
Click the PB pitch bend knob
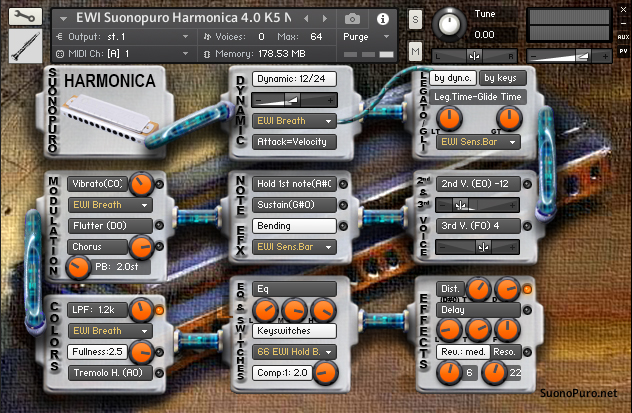pos(78,267)
